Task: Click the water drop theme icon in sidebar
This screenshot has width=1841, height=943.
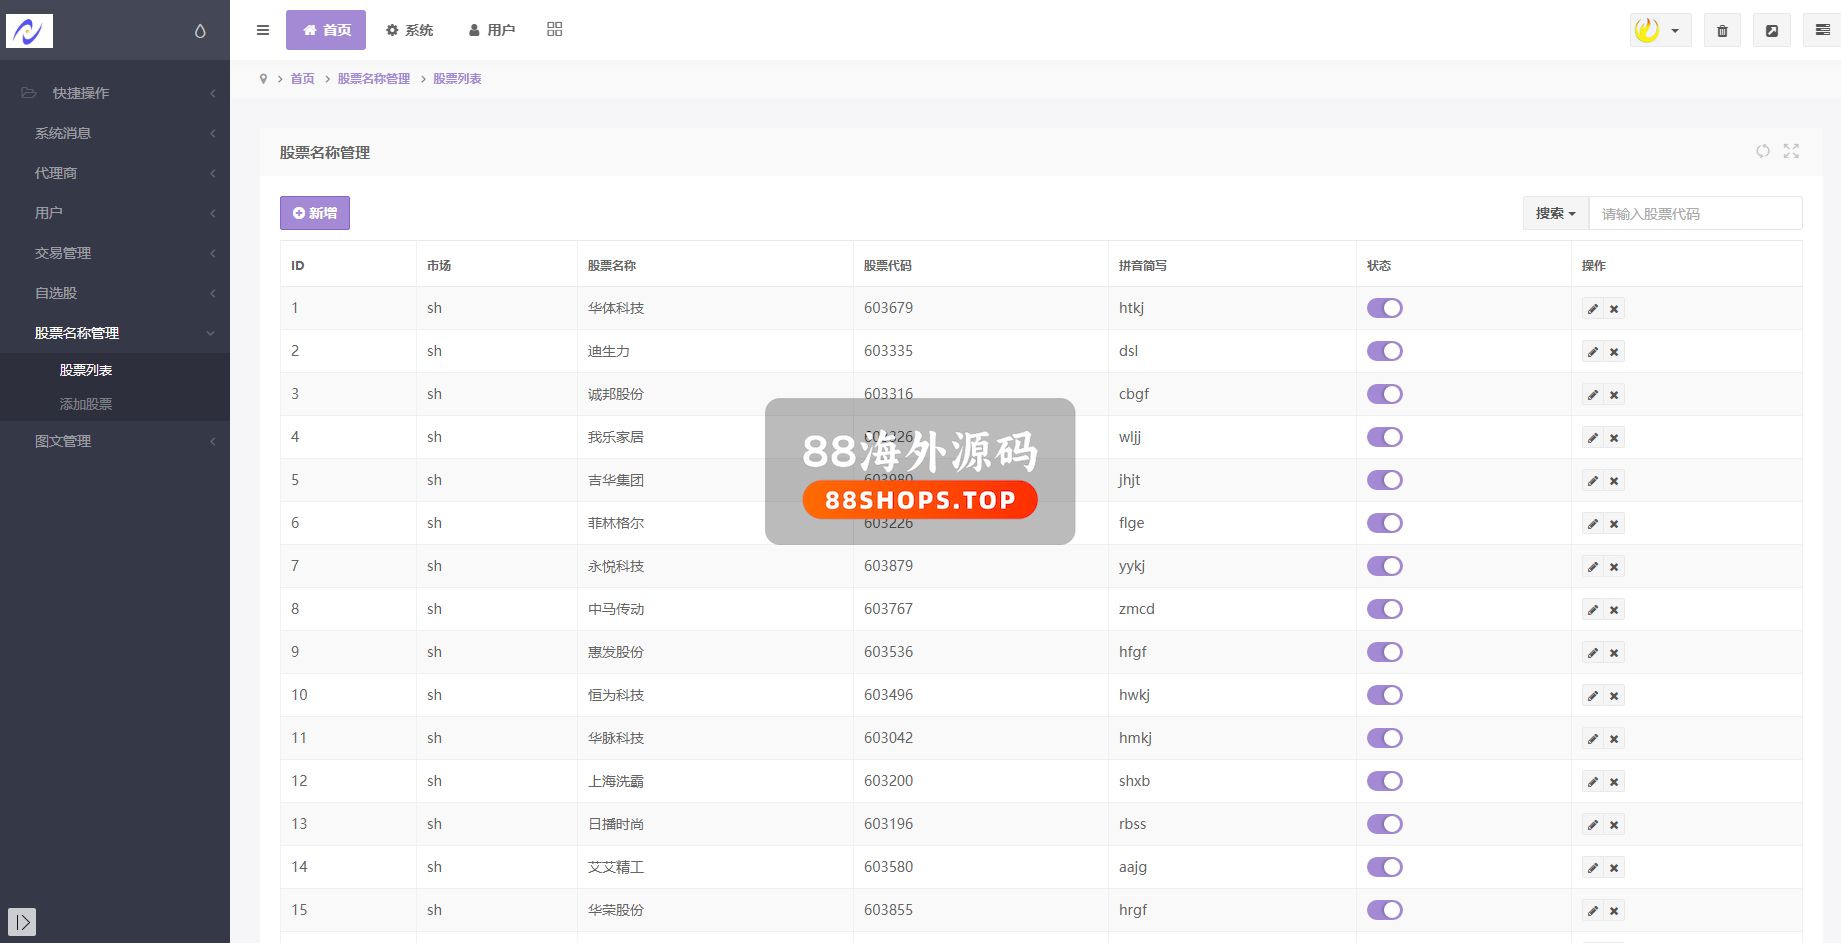Action: click(200, 31)
